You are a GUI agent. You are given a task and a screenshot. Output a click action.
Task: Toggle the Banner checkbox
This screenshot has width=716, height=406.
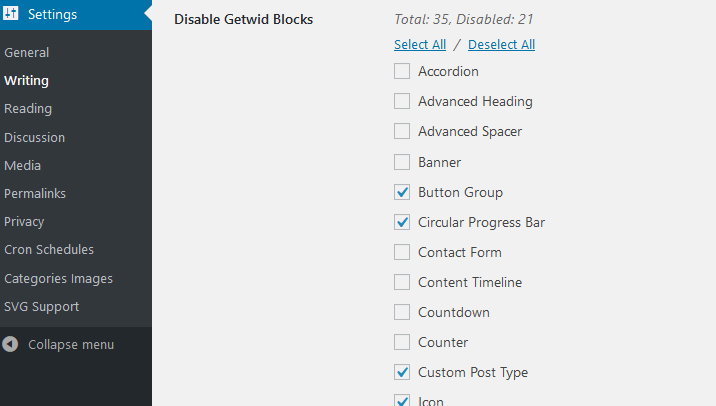tap(402, 162)
